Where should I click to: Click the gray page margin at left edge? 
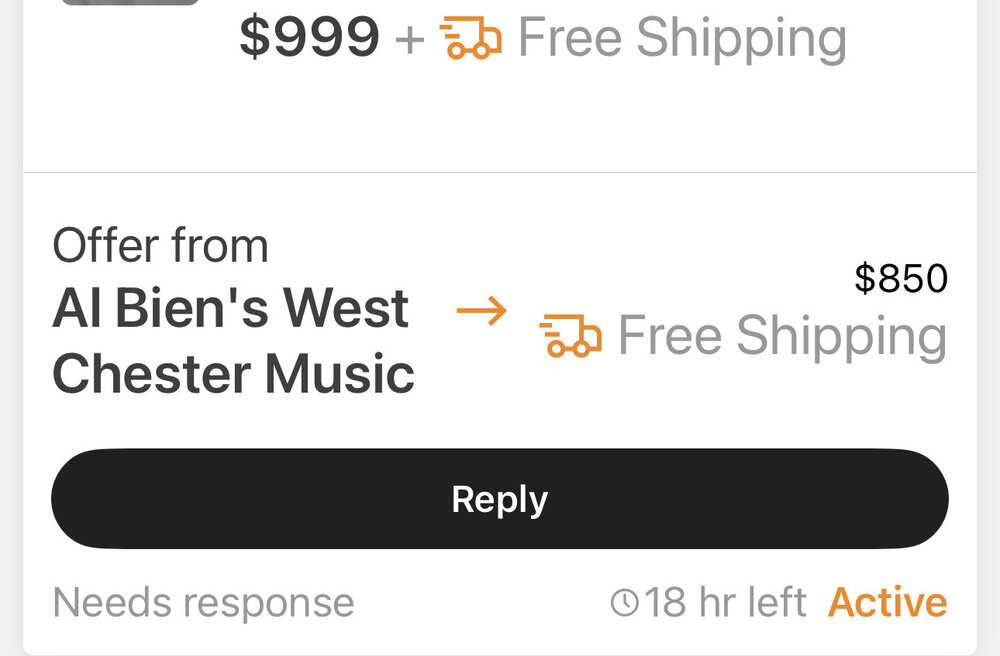[10, 328]
